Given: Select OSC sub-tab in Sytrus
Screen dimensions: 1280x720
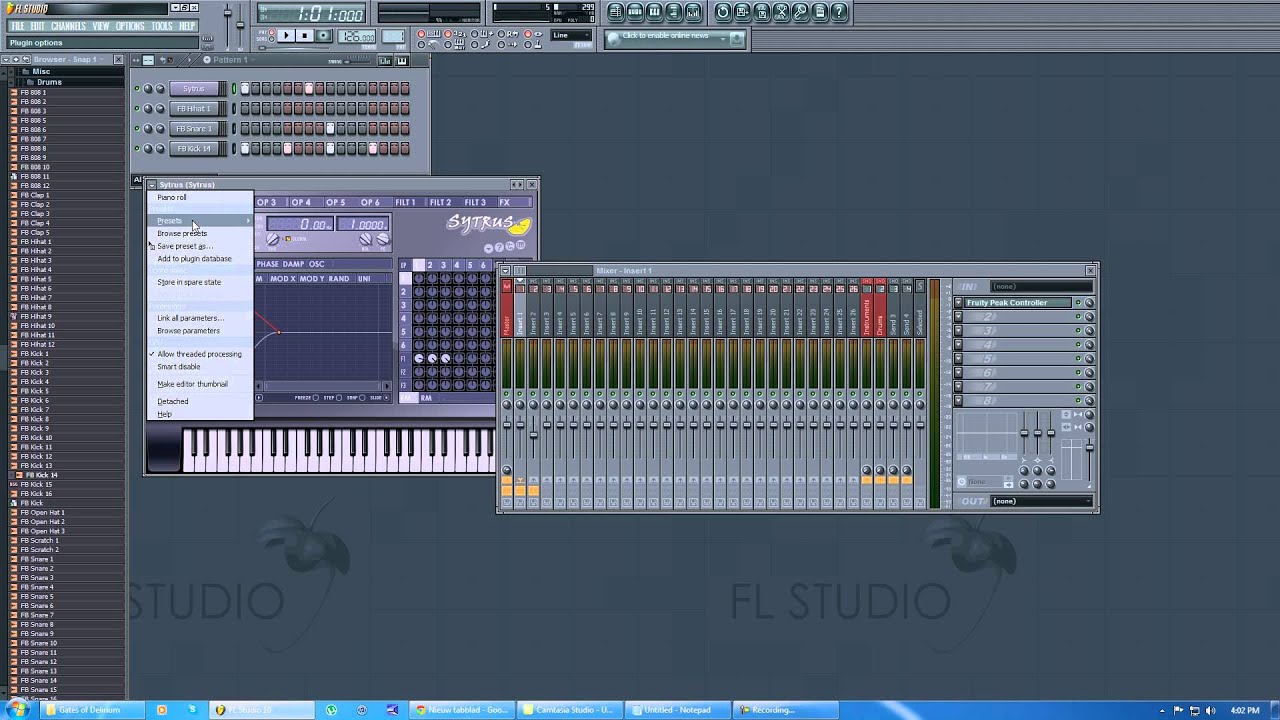Looking at the screenshot, I should (317, 264).
